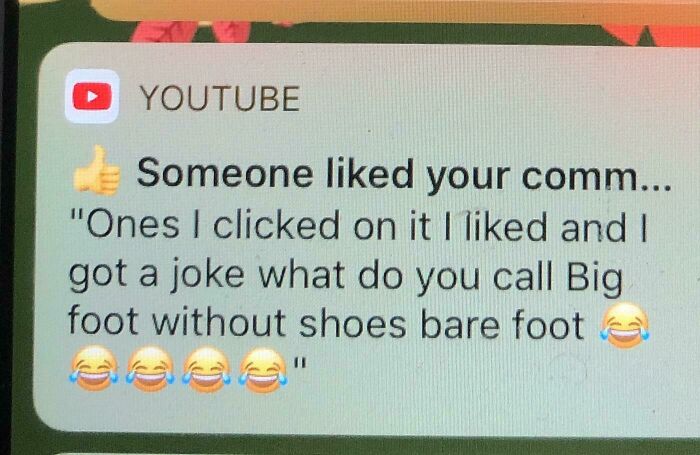700x455 pixels.
Task: Click the "foot without shoes bare foot" line
Action: pyautogui.click(x=326, y=323)
